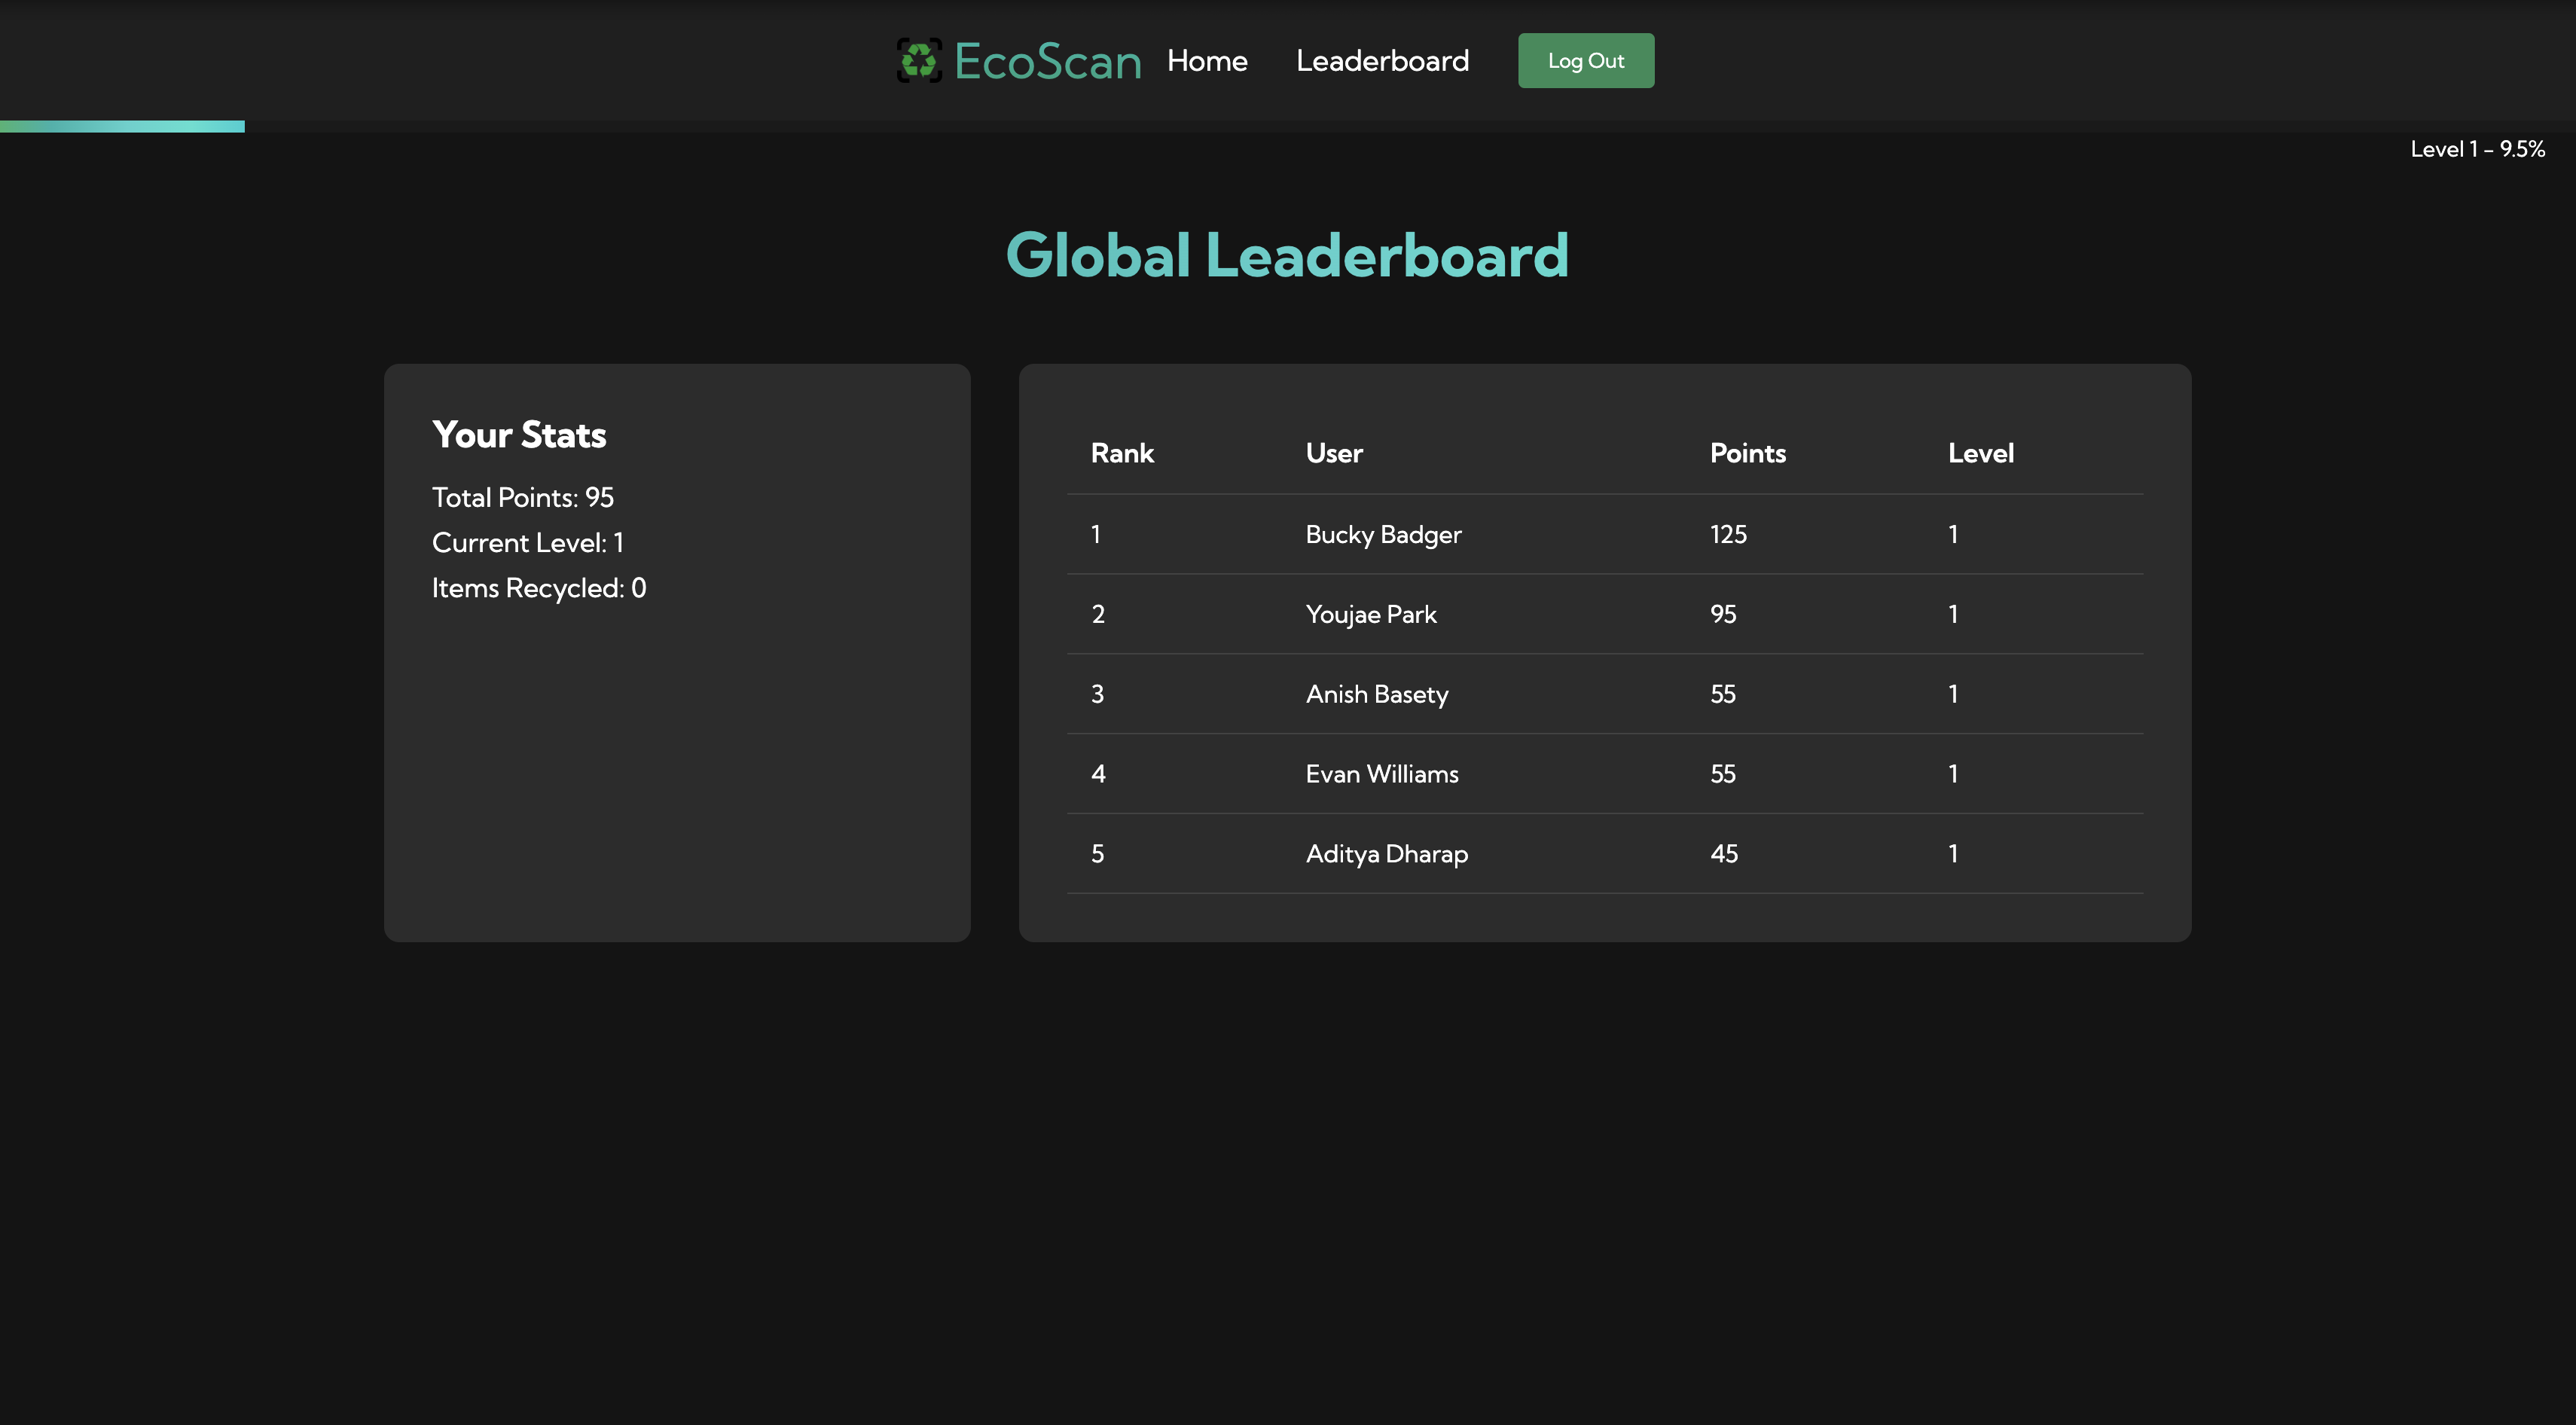Click the Rank column header
The height and width of the screenshot is (1425, 2576).
pyautogui.click(x=1121, y=453)
